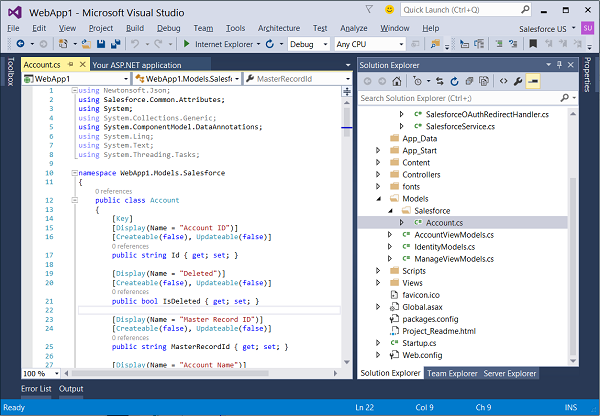Expand the Controllers folder node
Screen dimensions: 600x416
(x=378, y=175)
